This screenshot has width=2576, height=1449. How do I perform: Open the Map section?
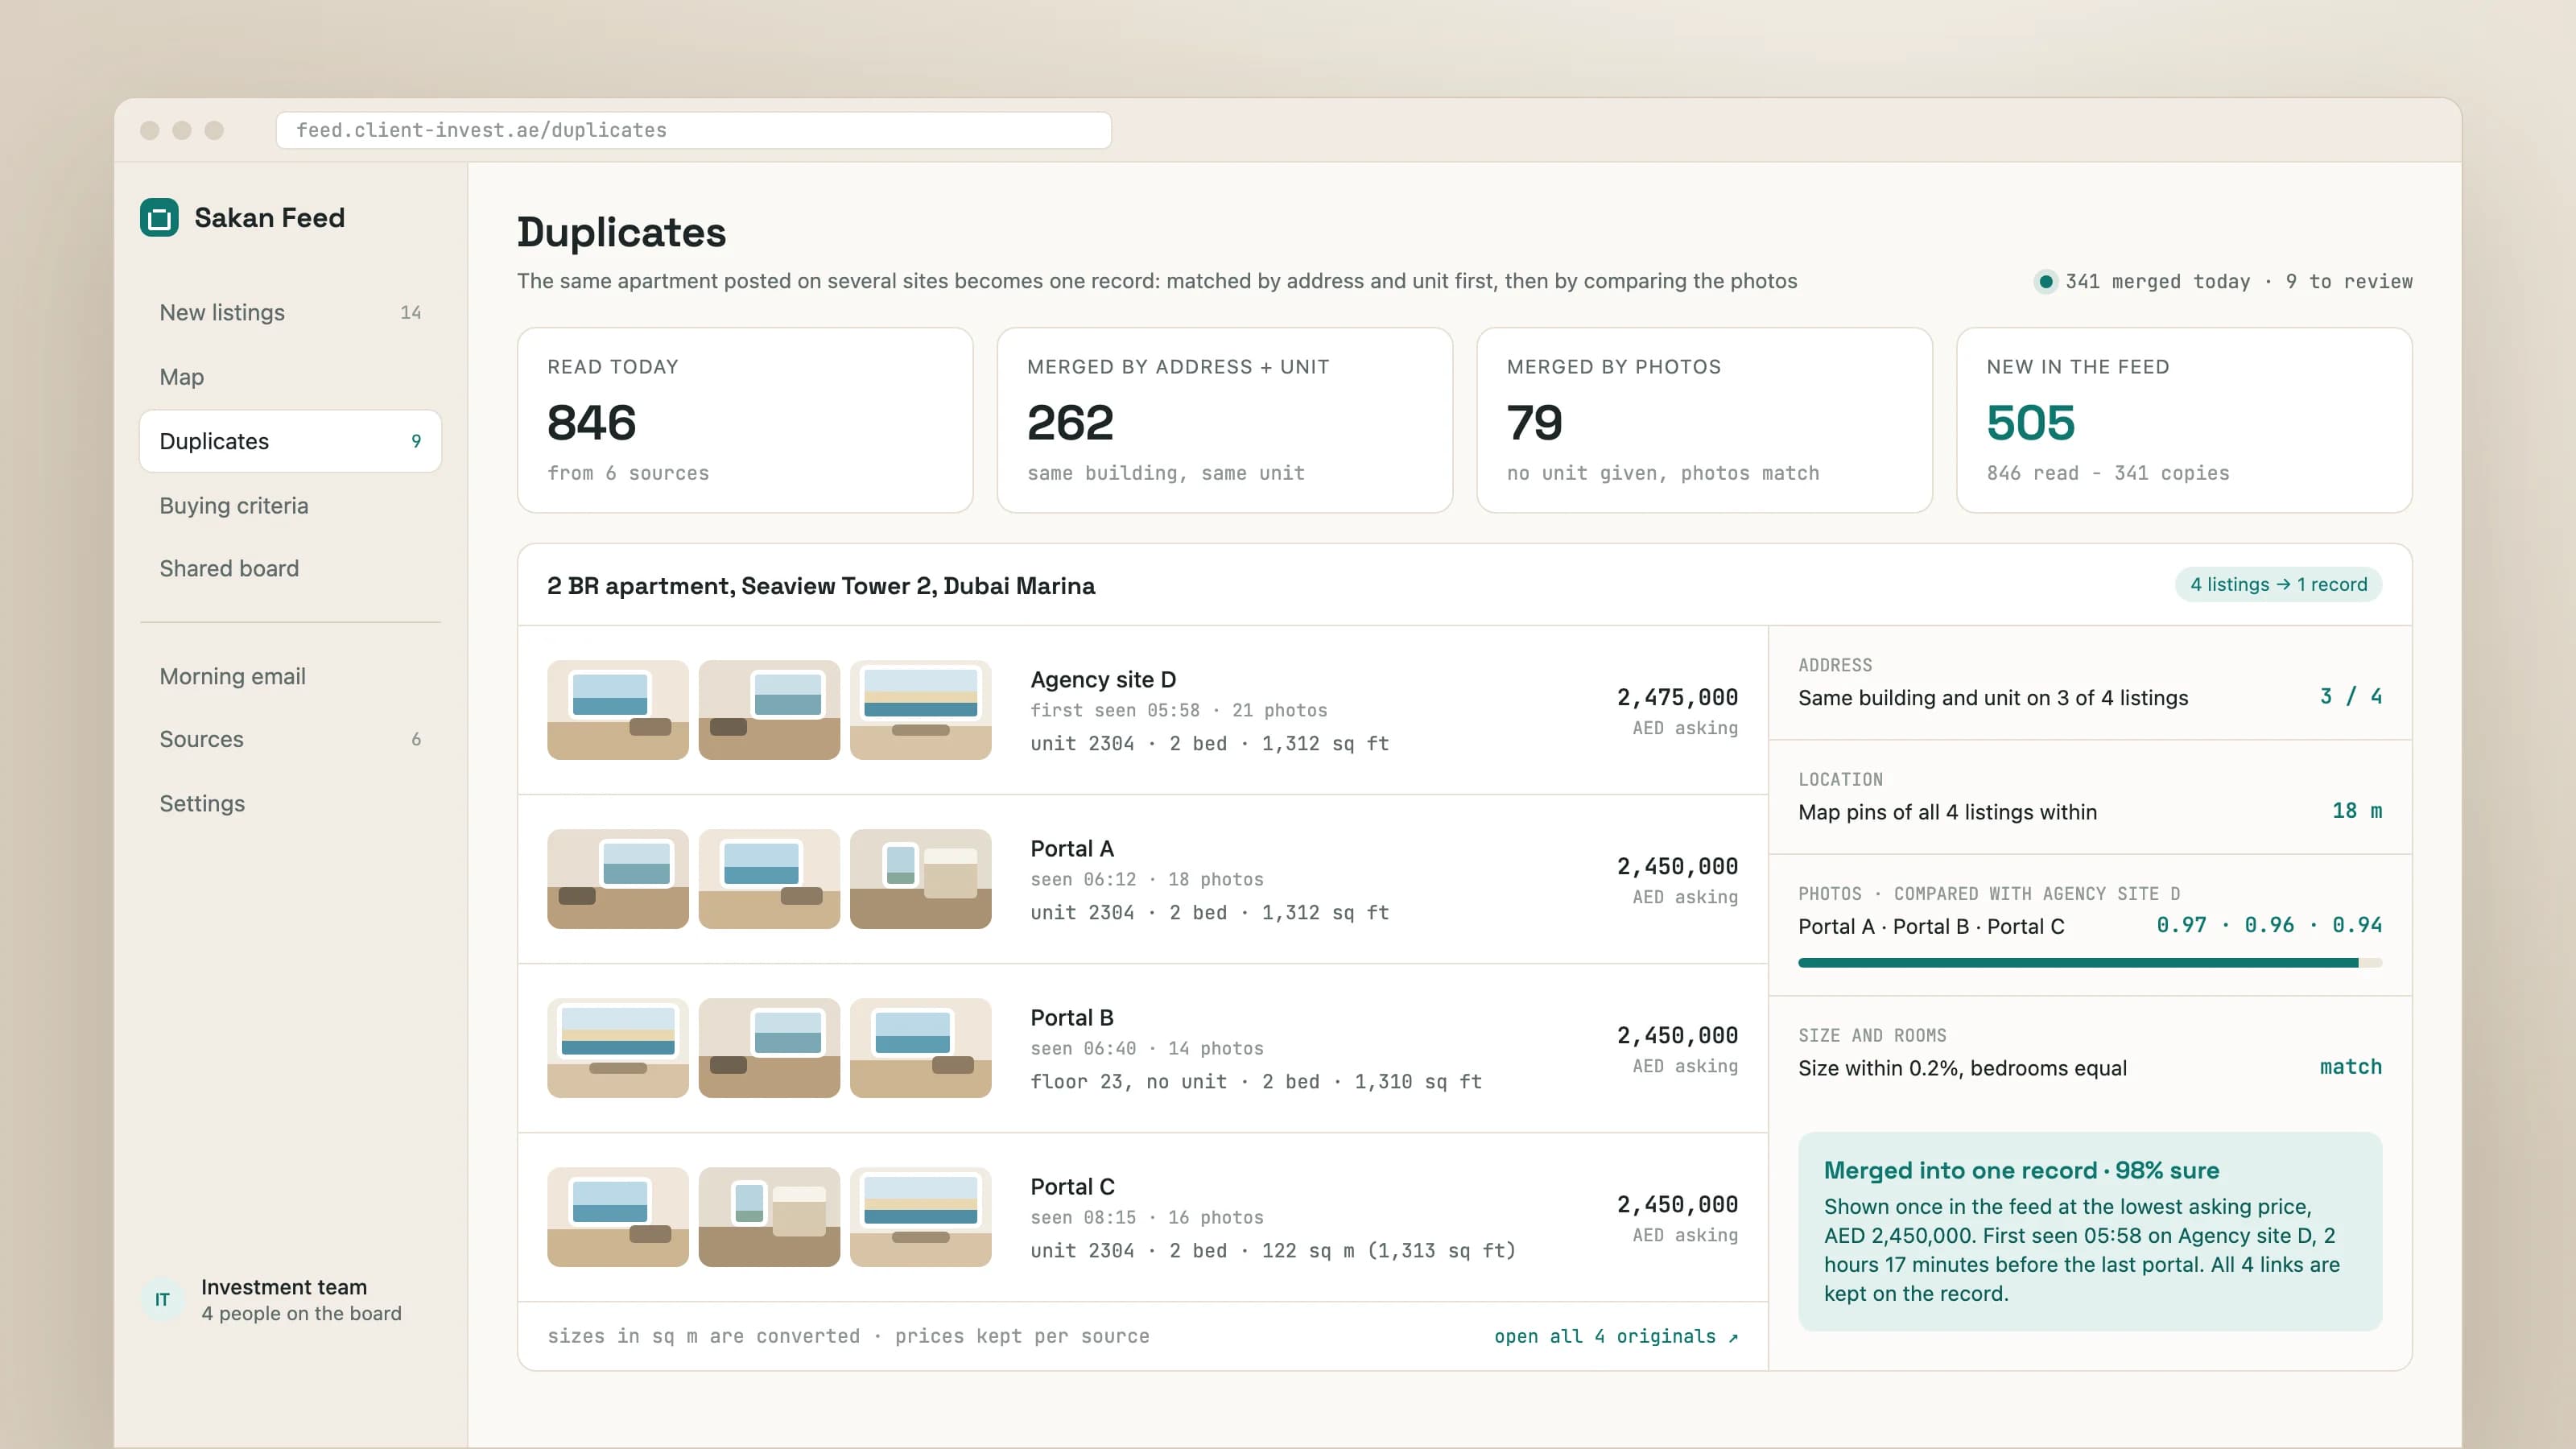290,377
